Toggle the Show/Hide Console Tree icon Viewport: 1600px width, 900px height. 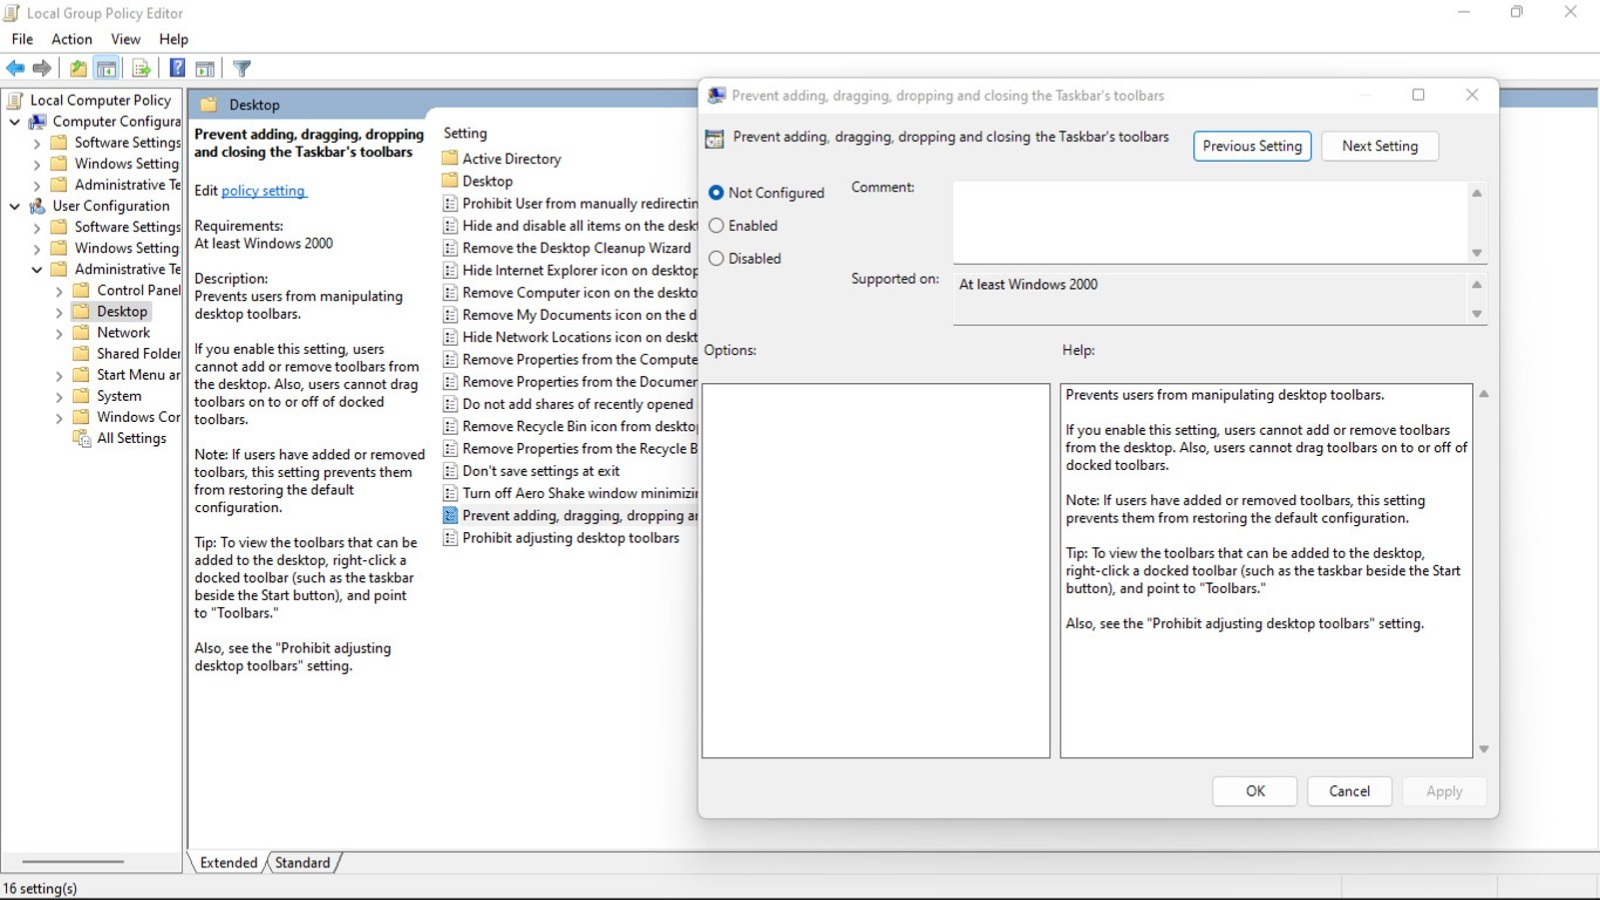[105, 68]
